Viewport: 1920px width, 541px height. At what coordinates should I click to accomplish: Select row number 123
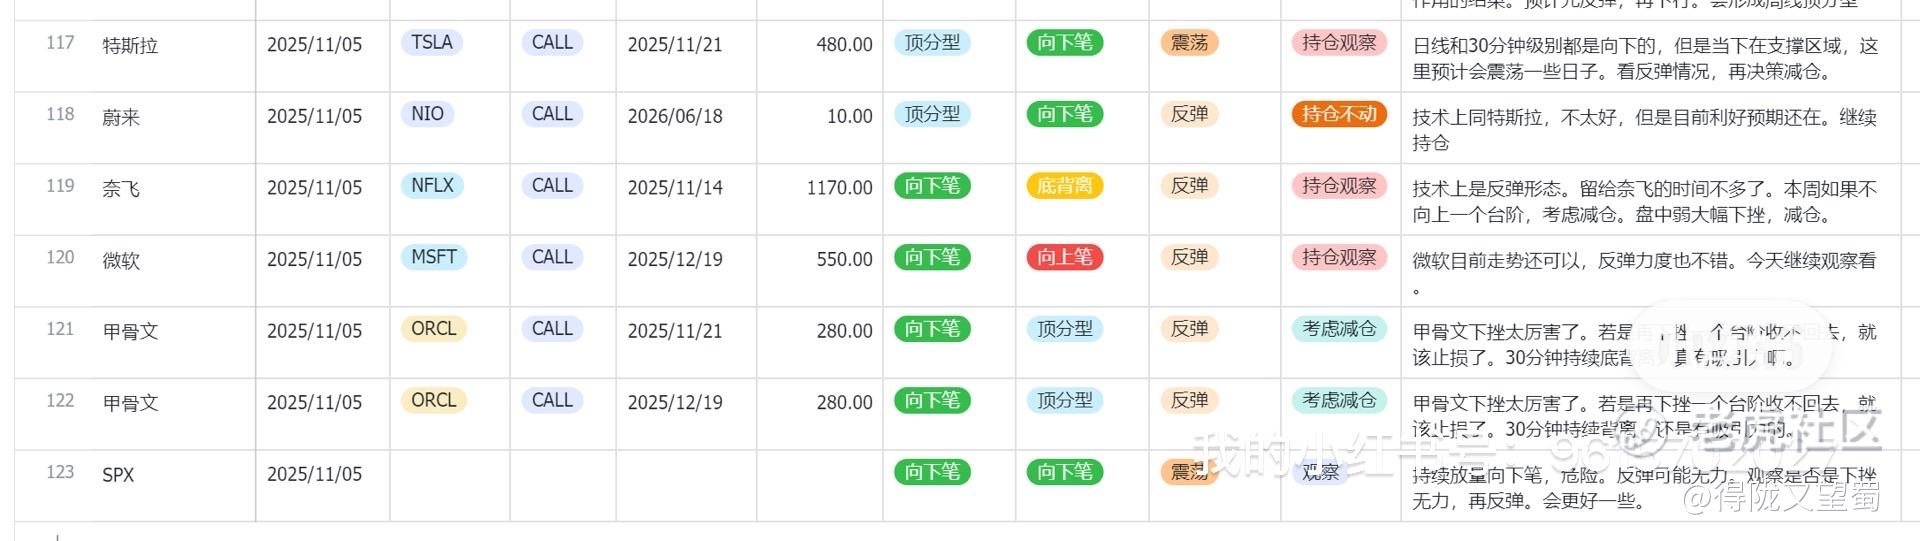(60, 472)
